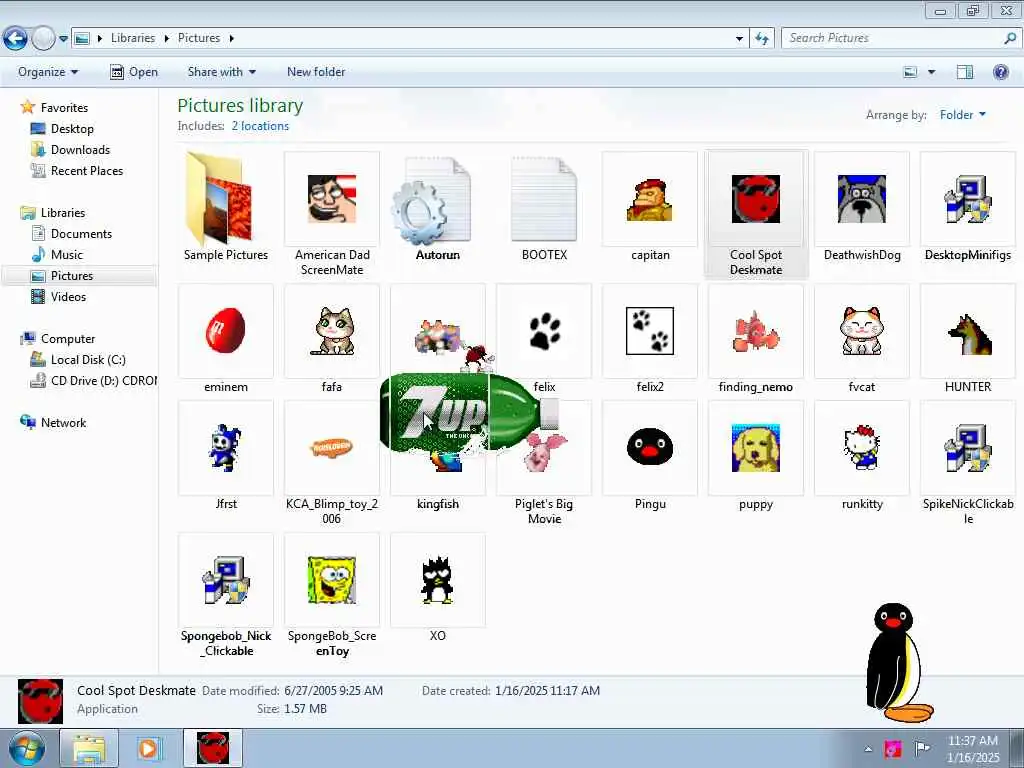This screenshot has width=1024, height=768.
Task: Click the Pingu penguin desktop mascot
Action: click(898, 662)
